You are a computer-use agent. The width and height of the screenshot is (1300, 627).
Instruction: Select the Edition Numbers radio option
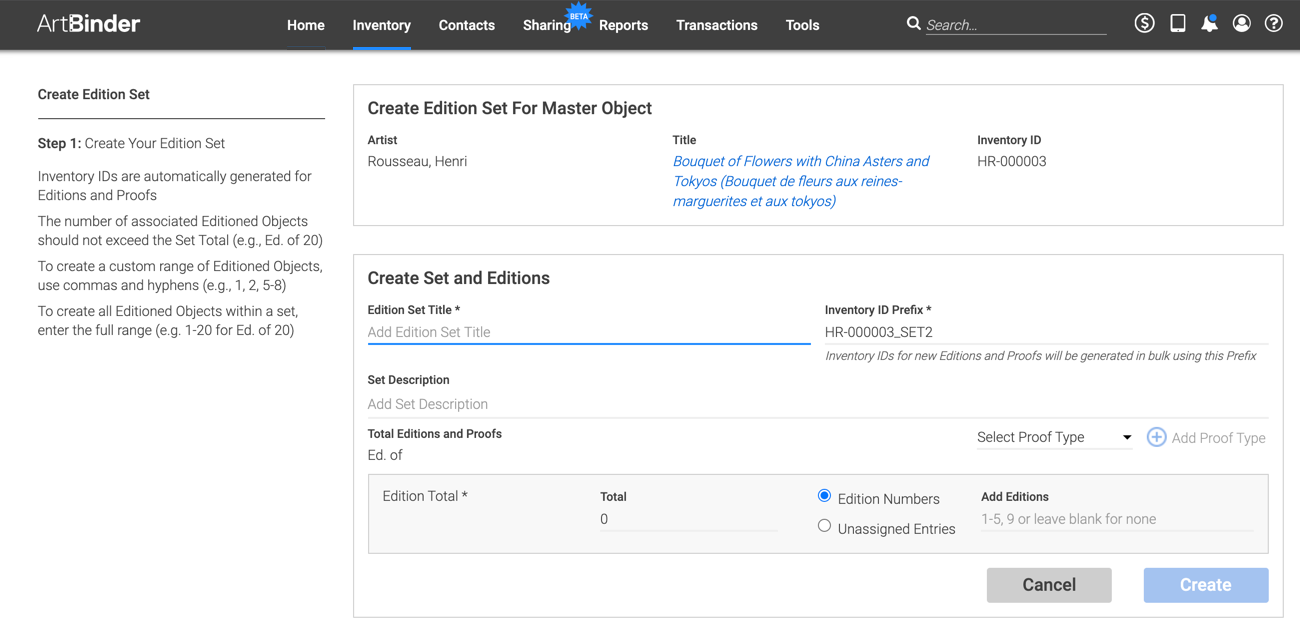824,496
